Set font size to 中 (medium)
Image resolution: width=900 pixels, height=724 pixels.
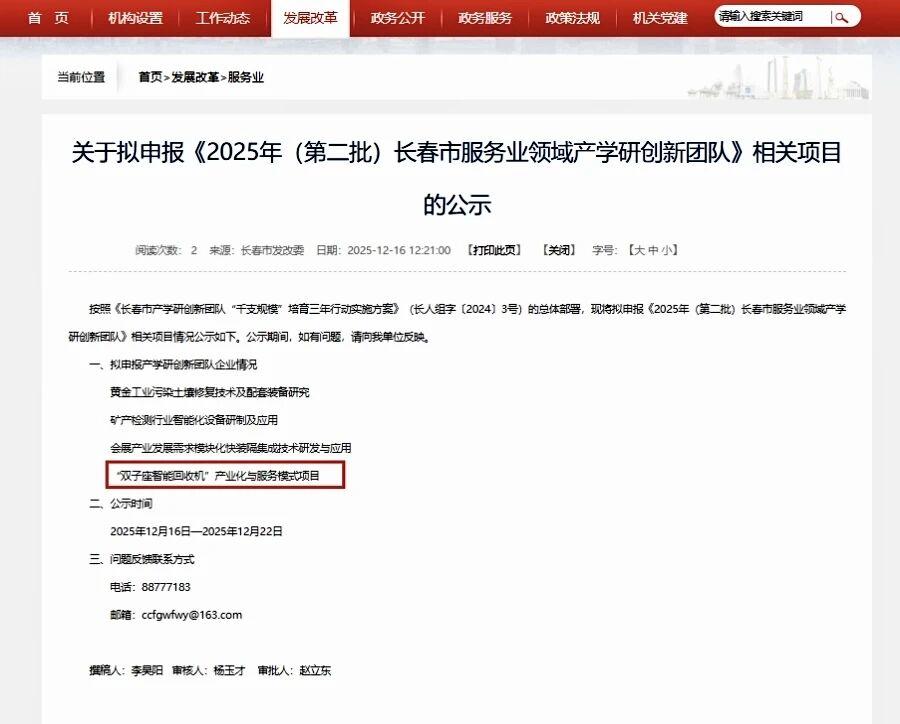pyautogui.click(x=654, y=250)
